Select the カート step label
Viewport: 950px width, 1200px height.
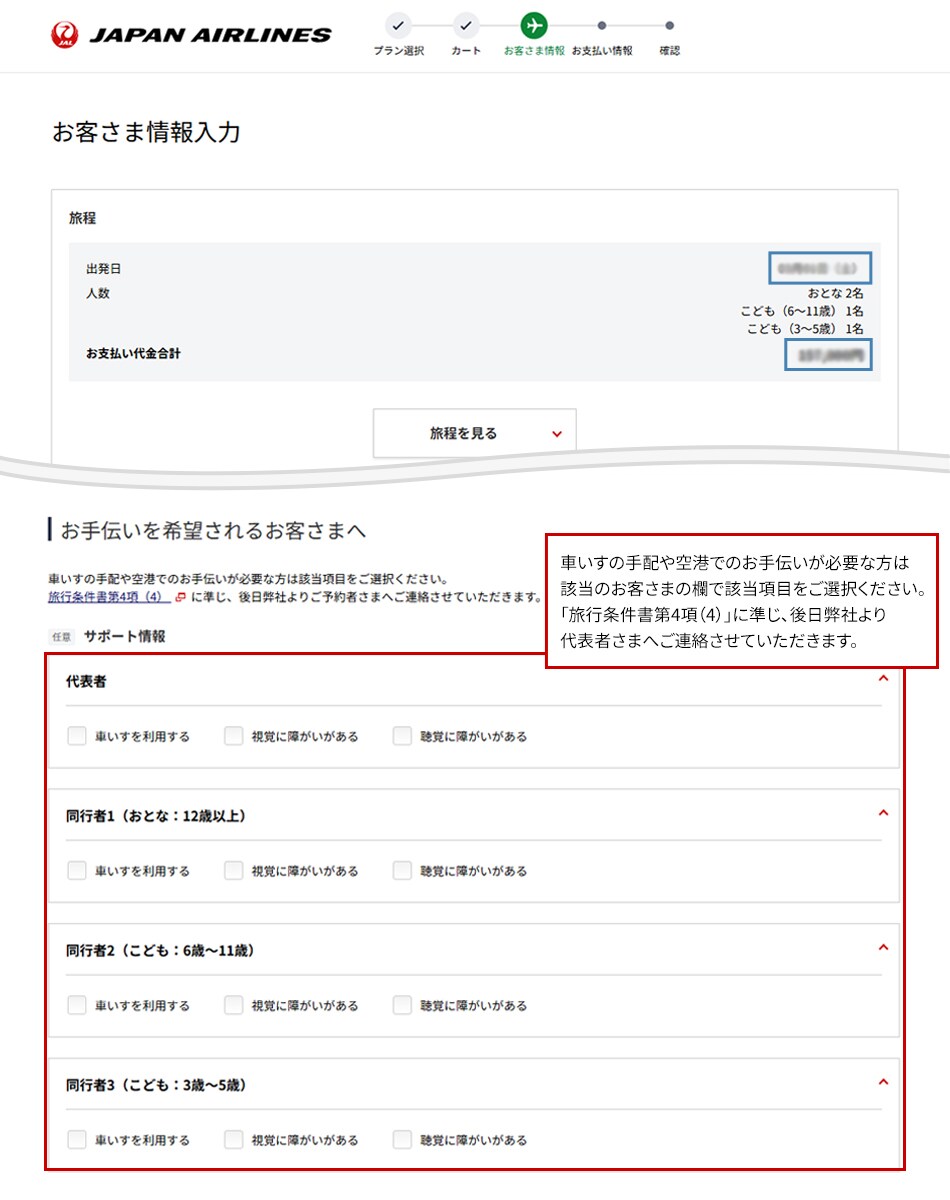pyautogui.click(x=466, y=51)
